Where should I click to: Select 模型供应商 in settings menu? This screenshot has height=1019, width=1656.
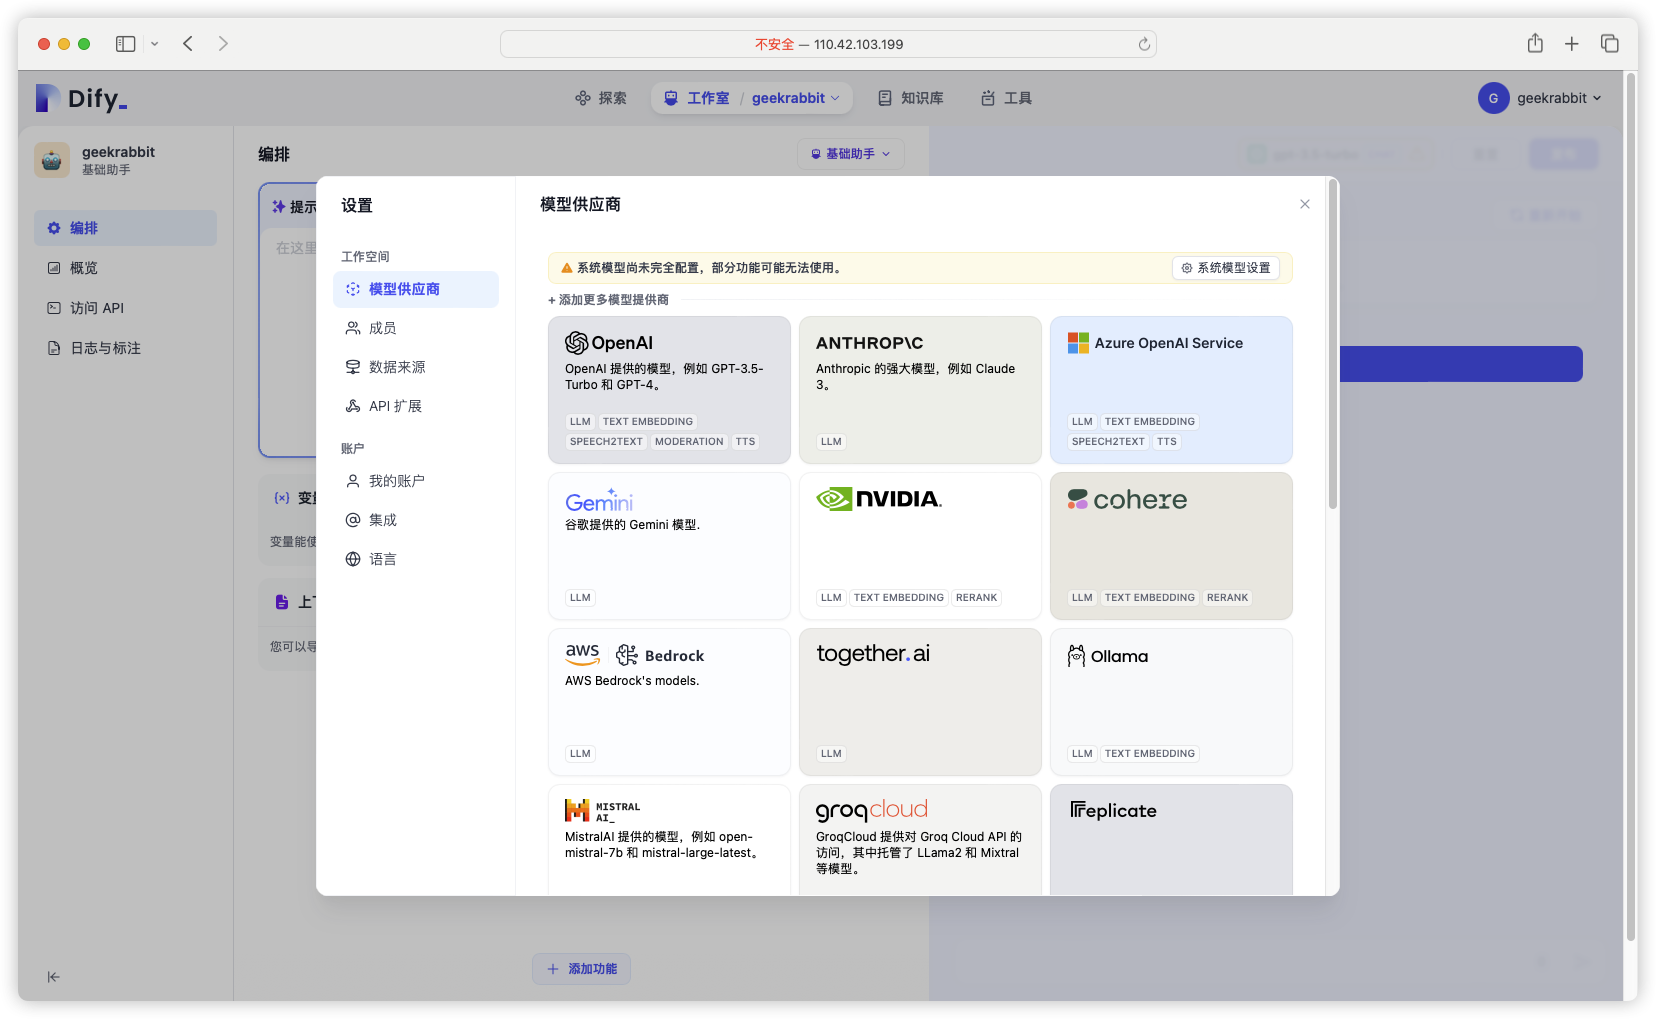[416, 289]
